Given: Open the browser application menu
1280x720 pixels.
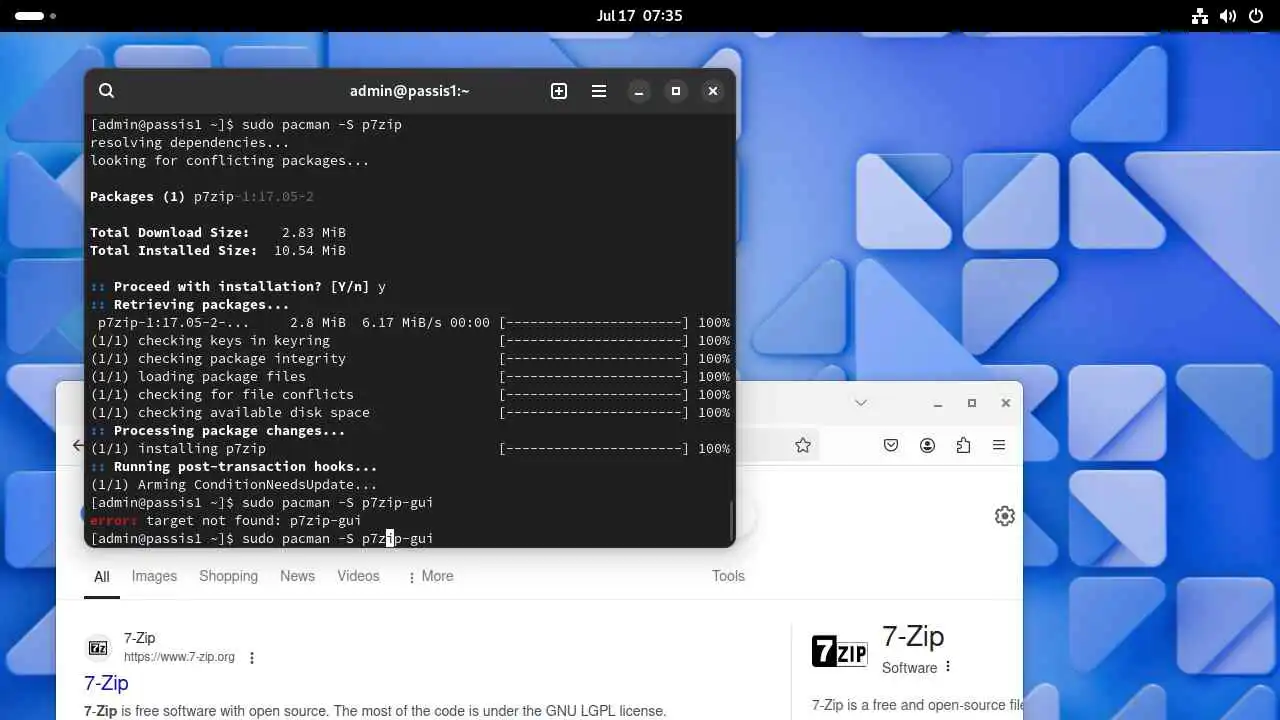Looking at the screenshot, I should click(x=999, y=446).
